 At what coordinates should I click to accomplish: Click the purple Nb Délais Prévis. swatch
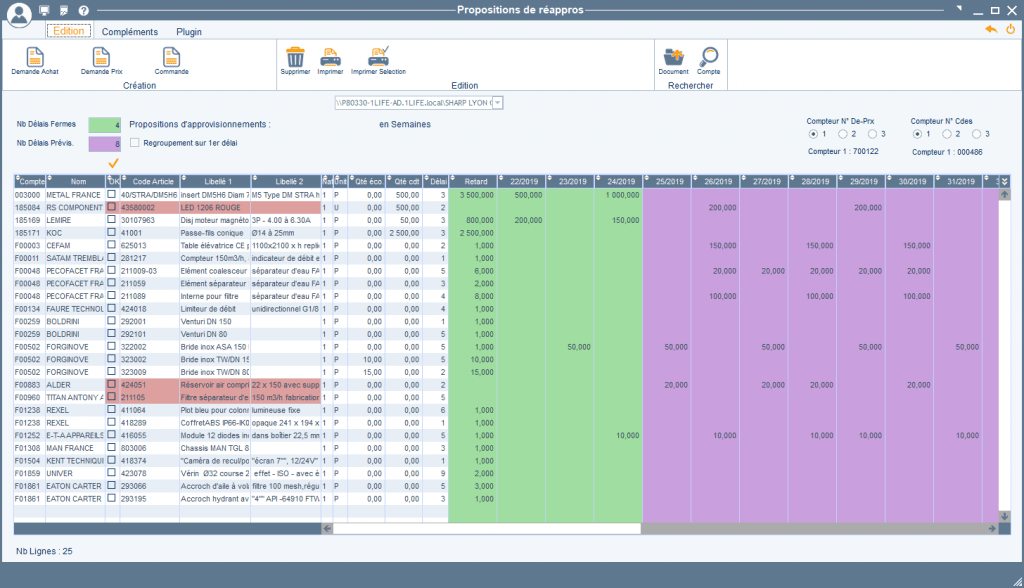pyautogui.click(x=104, y=144)
